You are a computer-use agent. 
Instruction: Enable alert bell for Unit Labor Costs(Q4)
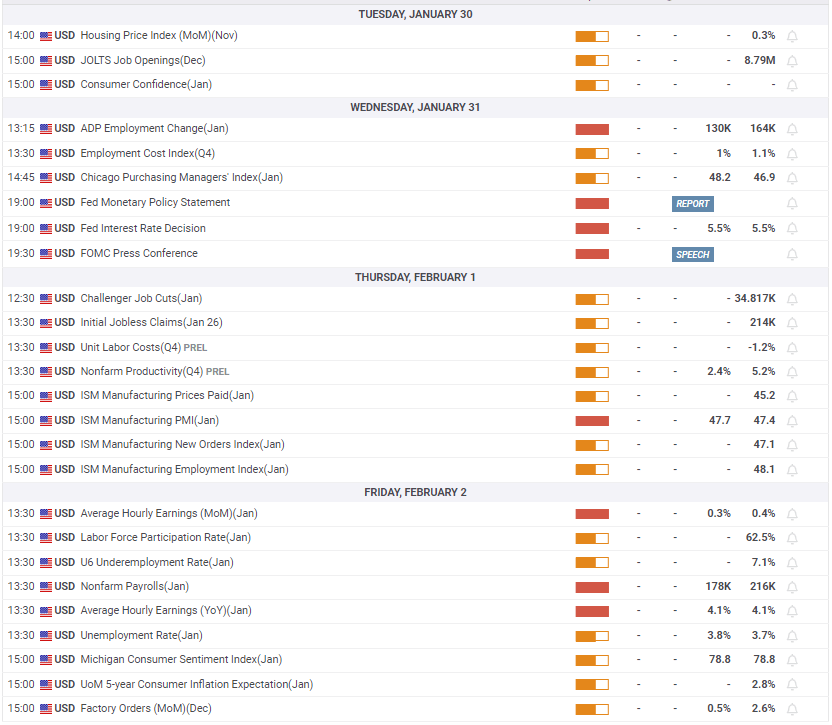point(792,348)
